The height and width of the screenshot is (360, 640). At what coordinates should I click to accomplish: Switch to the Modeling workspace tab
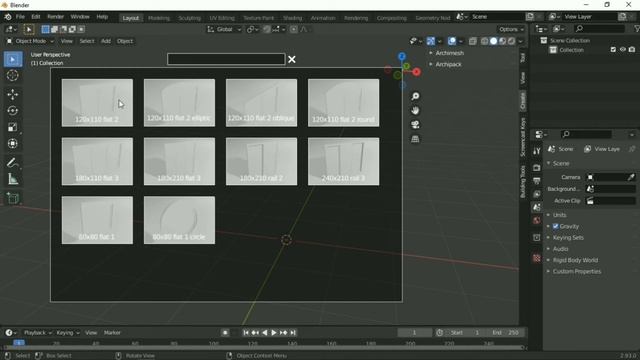click(x=159, y=18)
